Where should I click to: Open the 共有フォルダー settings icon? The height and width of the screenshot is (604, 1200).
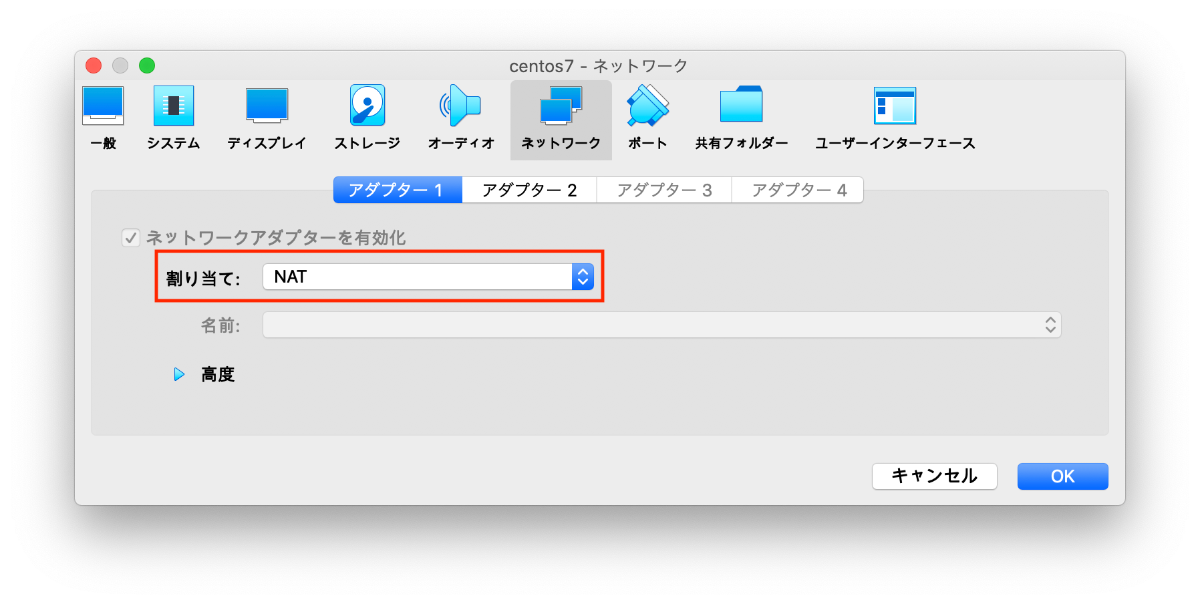coord(742,118)
